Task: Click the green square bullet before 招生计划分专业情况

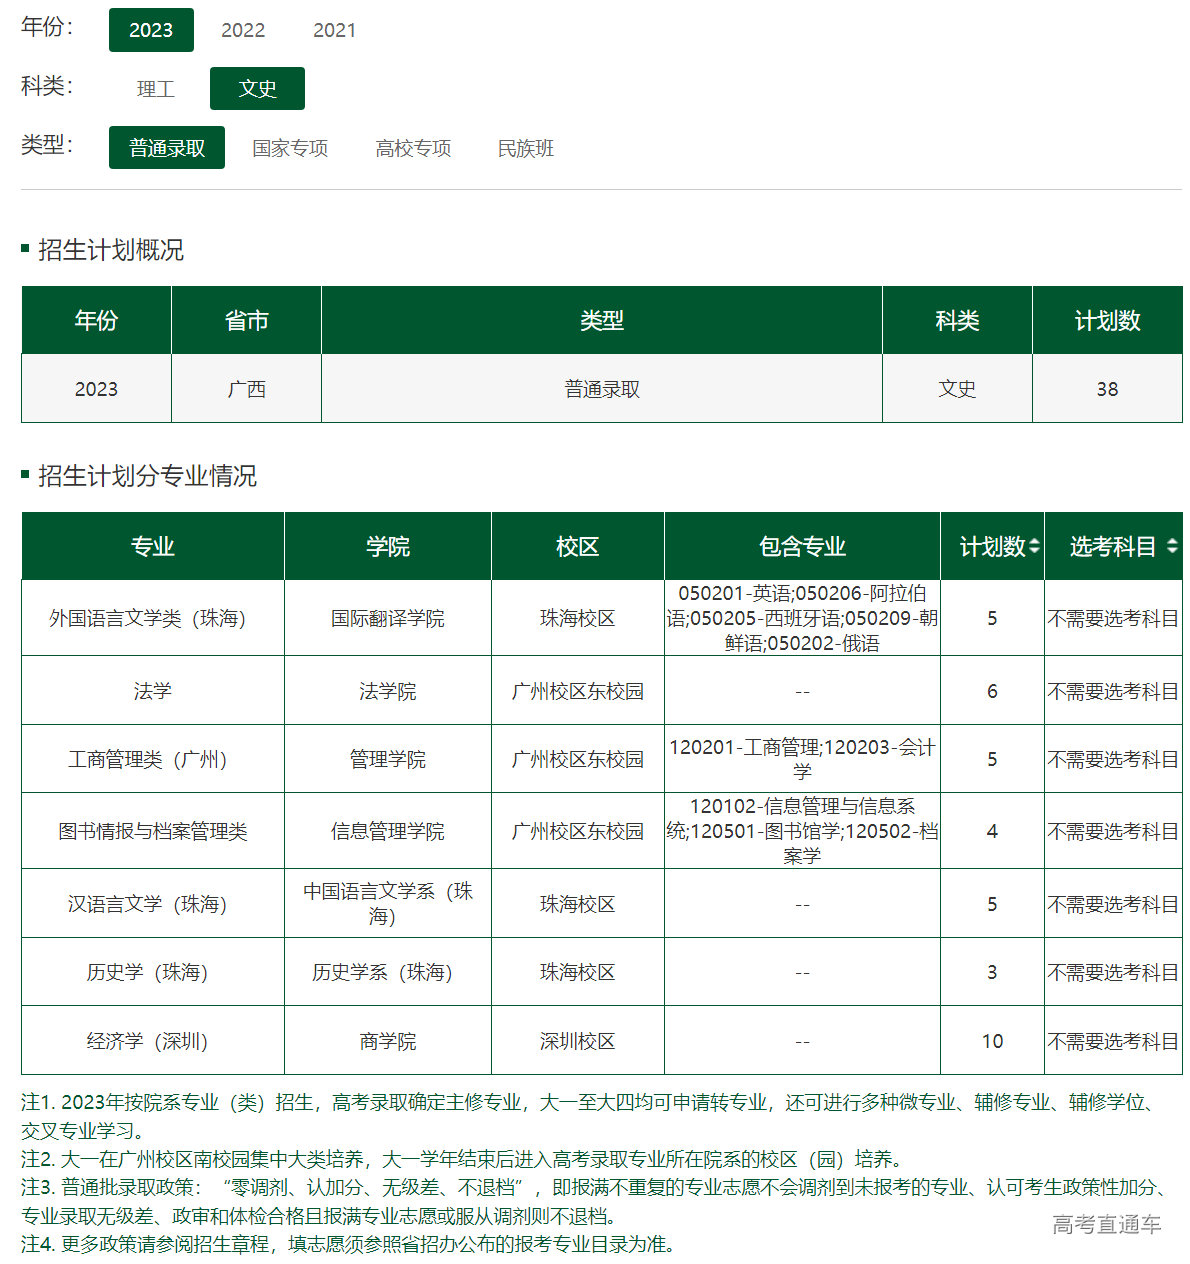Action: point(24,478)
